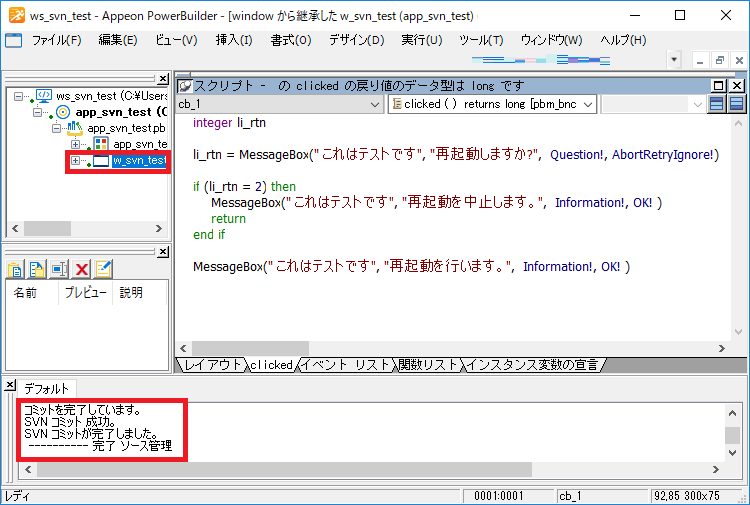Viewport: 750px width, 505px height.
Task: Click the workspace icon for ws_svn_test
Action: [44, 96]
